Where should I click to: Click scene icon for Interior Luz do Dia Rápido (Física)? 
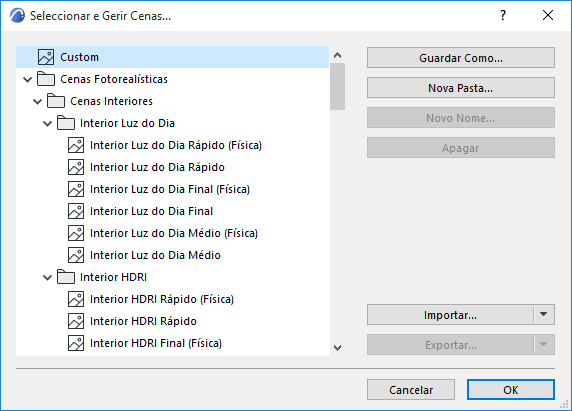[76, 145]
